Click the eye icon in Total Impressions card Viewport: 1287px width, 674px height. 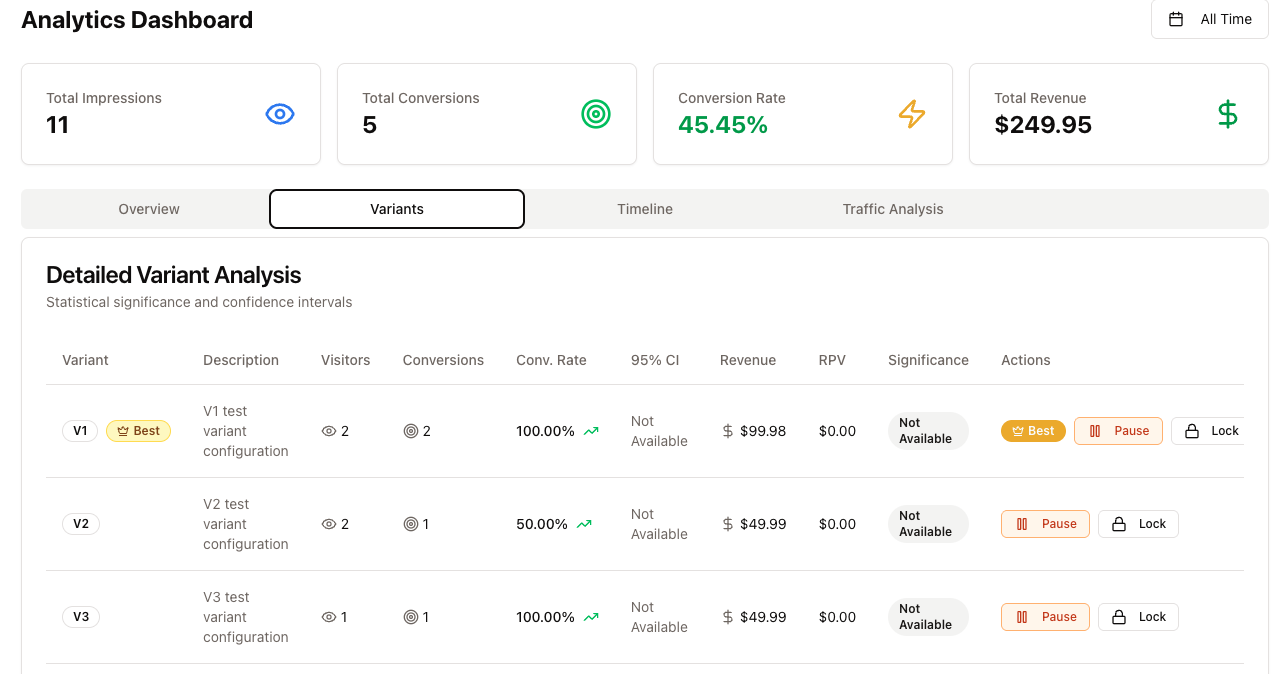tap(280, 114)
